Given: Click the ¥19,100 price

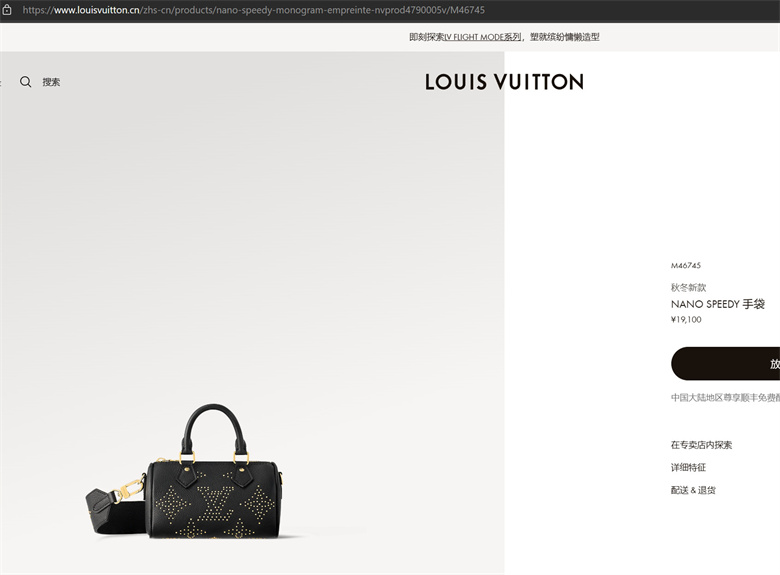Looking at the screenshot, I should click(686, 319).
